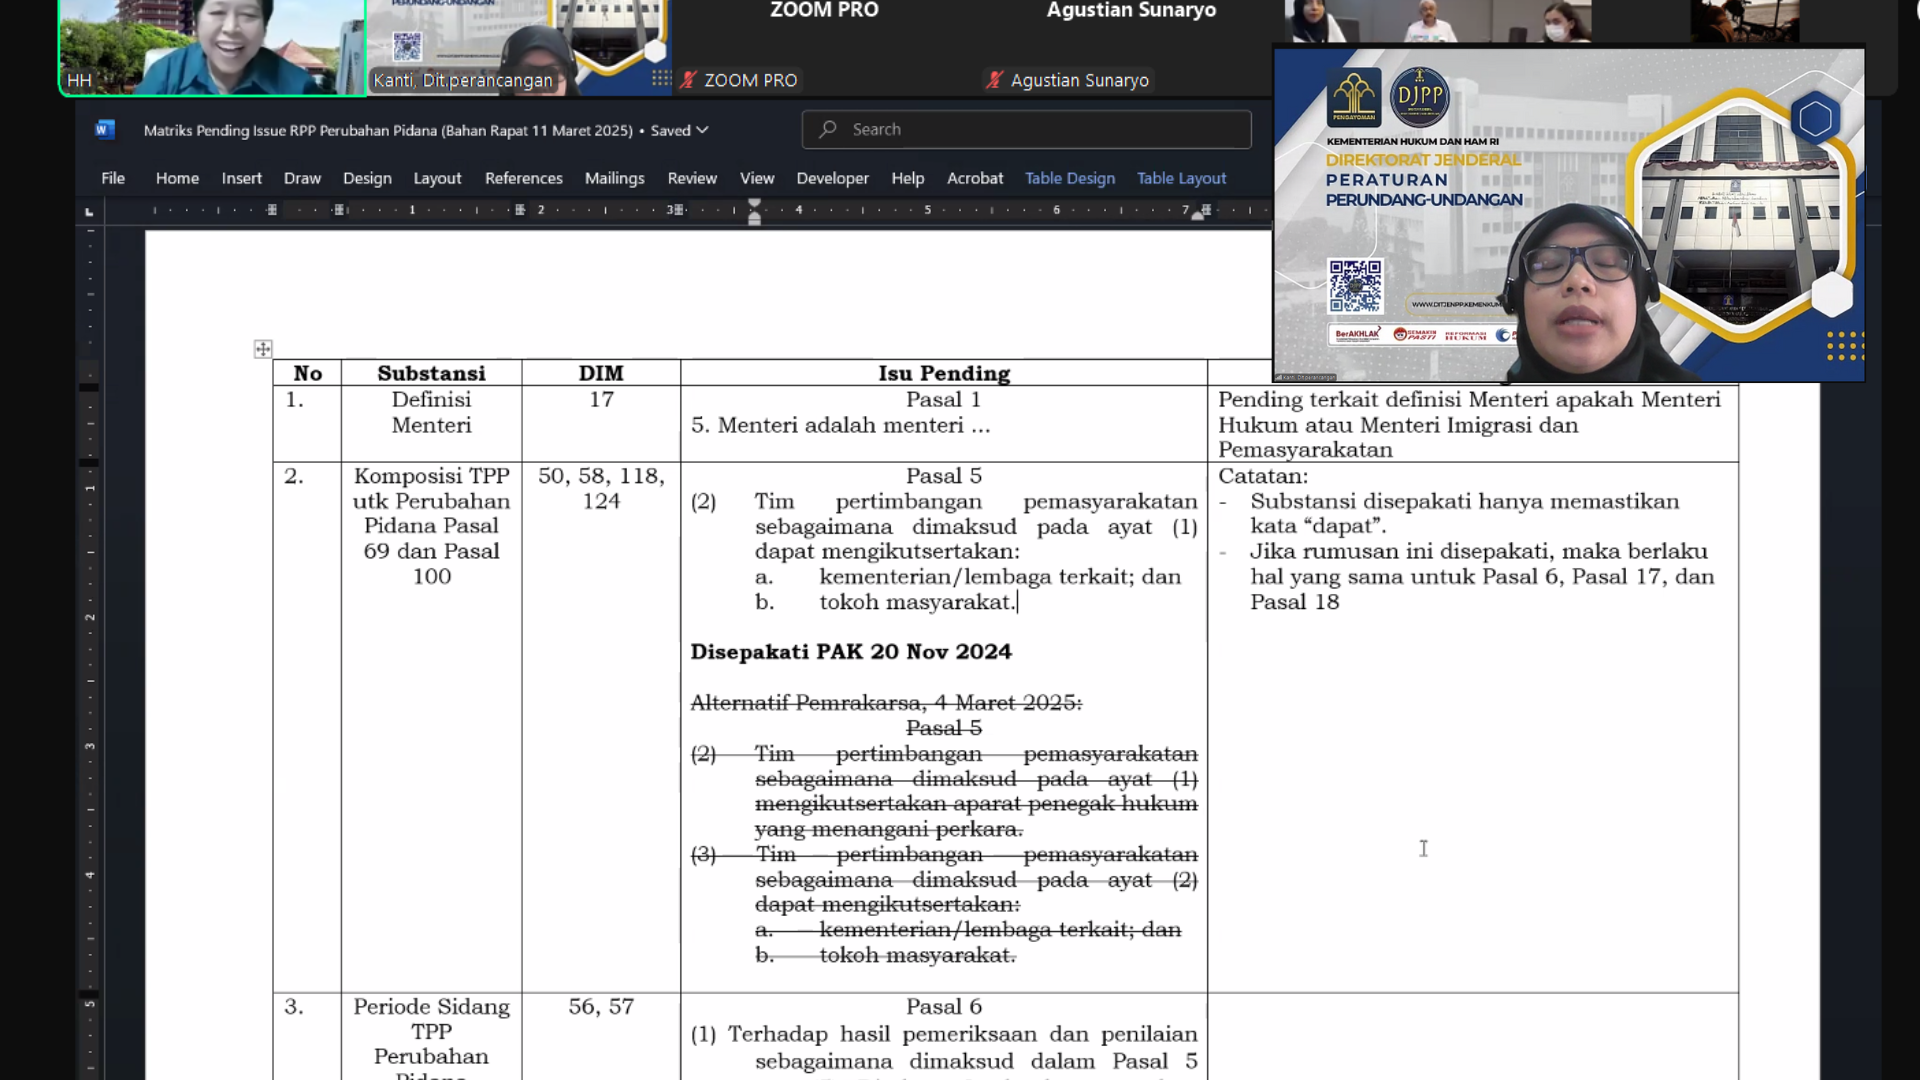This screenshot has height=1080, width=1920.
Task: Click the table move handle above No column
Action: 262,349
